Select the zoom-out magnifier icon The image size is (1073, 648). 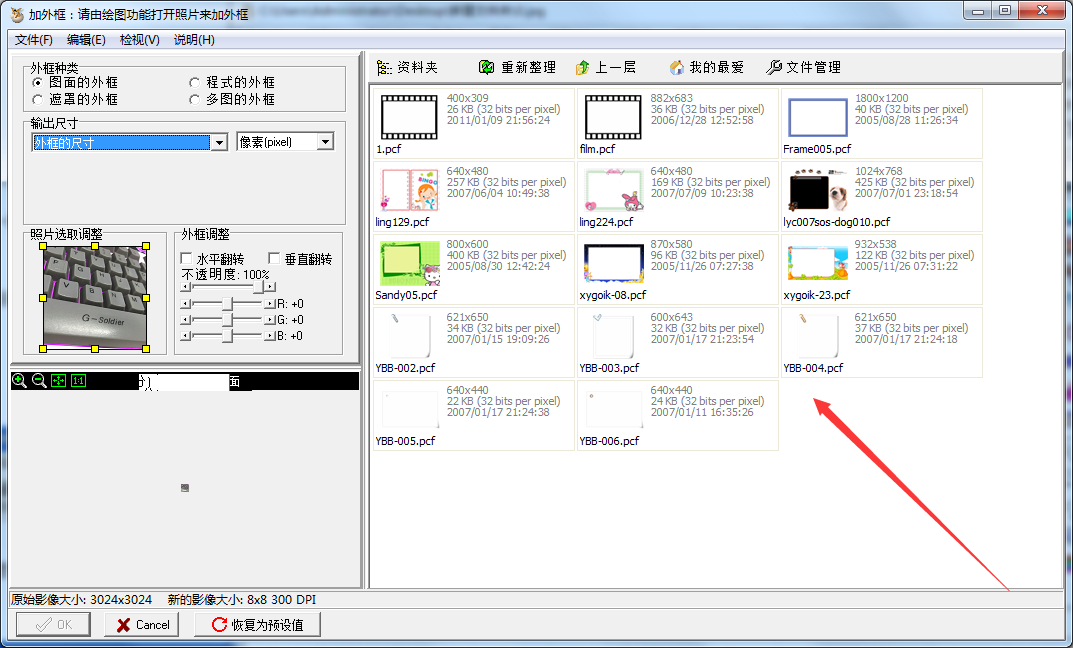click(x=38, y=381)
